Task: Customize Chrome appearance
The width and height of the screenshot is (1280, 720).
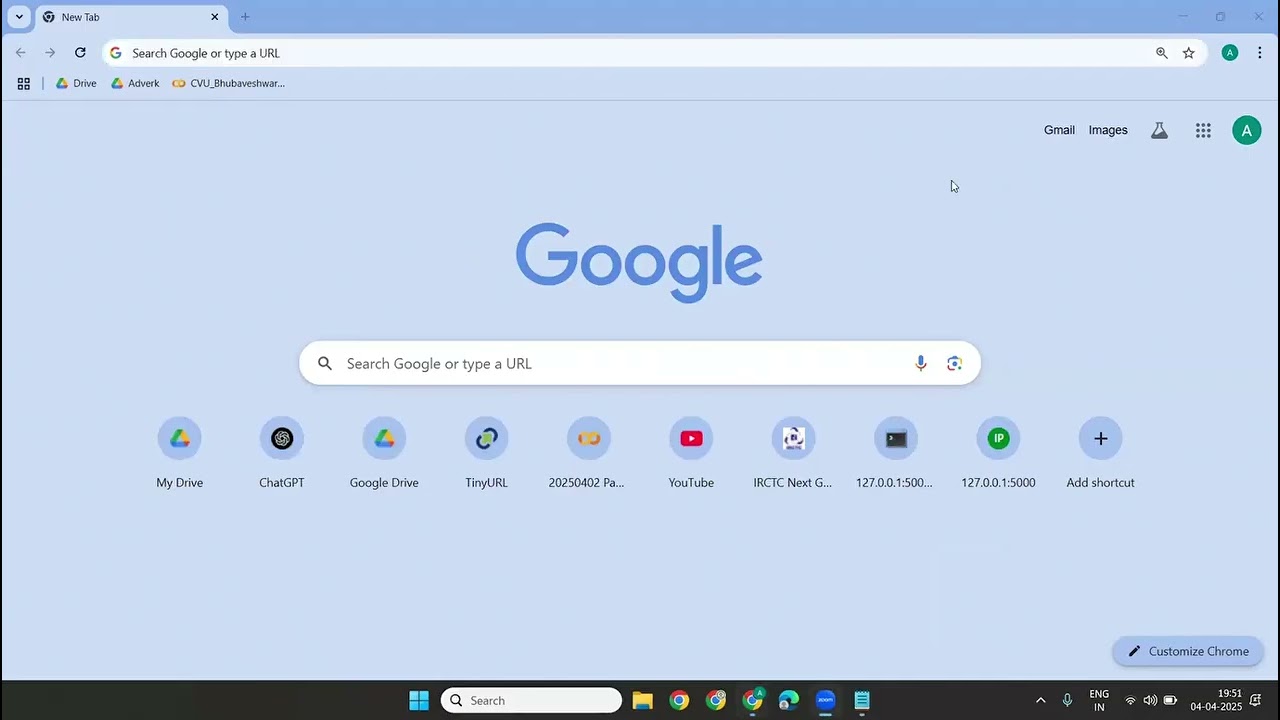Action: pos(1187,651)
